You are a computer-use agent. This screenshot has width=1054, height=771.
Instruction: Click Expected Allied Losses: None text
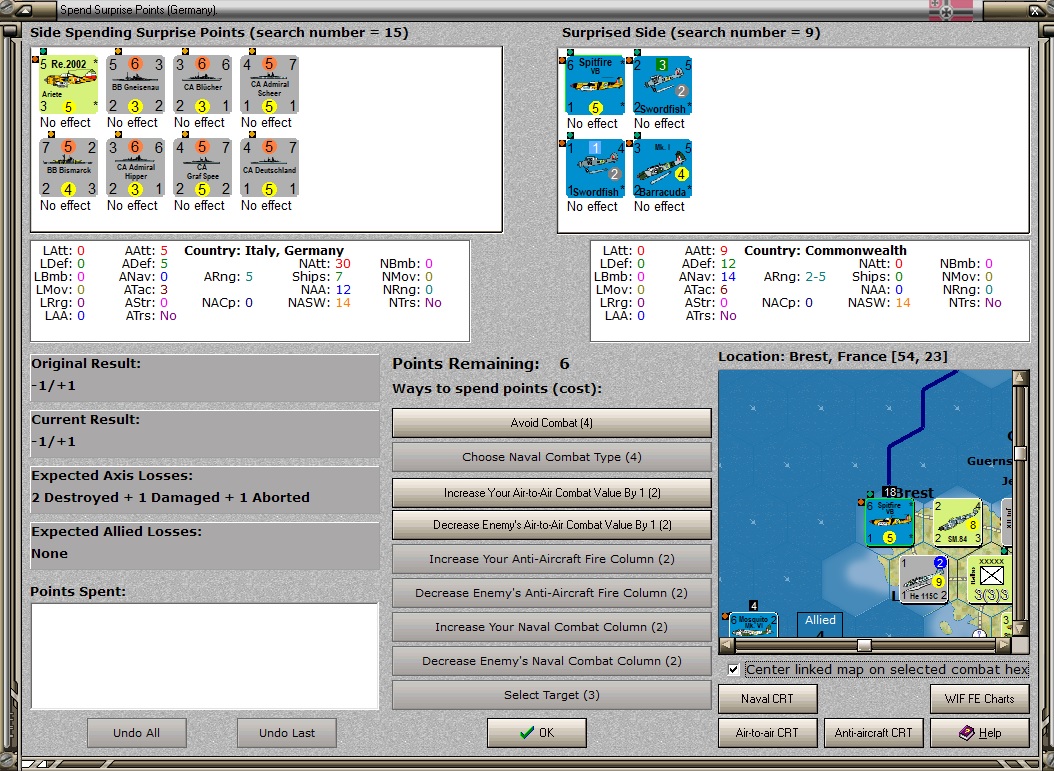coord(49,554)
